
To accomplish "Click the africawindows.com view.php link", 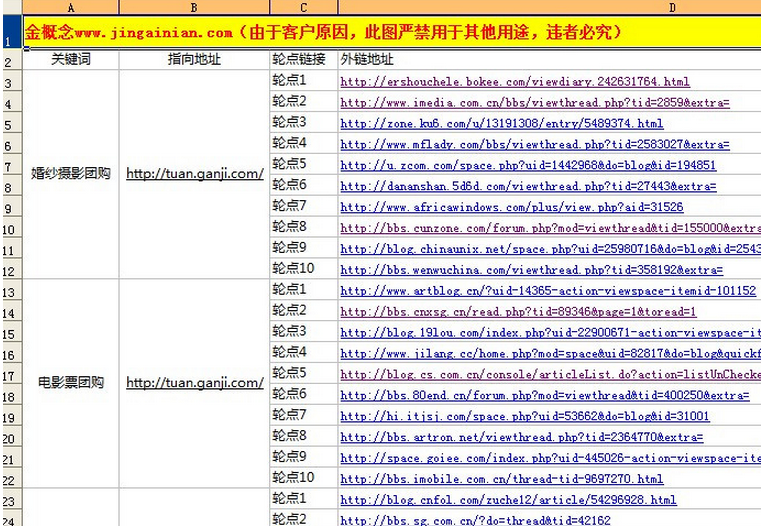I will pyautogui.click(x=512, y=207).
